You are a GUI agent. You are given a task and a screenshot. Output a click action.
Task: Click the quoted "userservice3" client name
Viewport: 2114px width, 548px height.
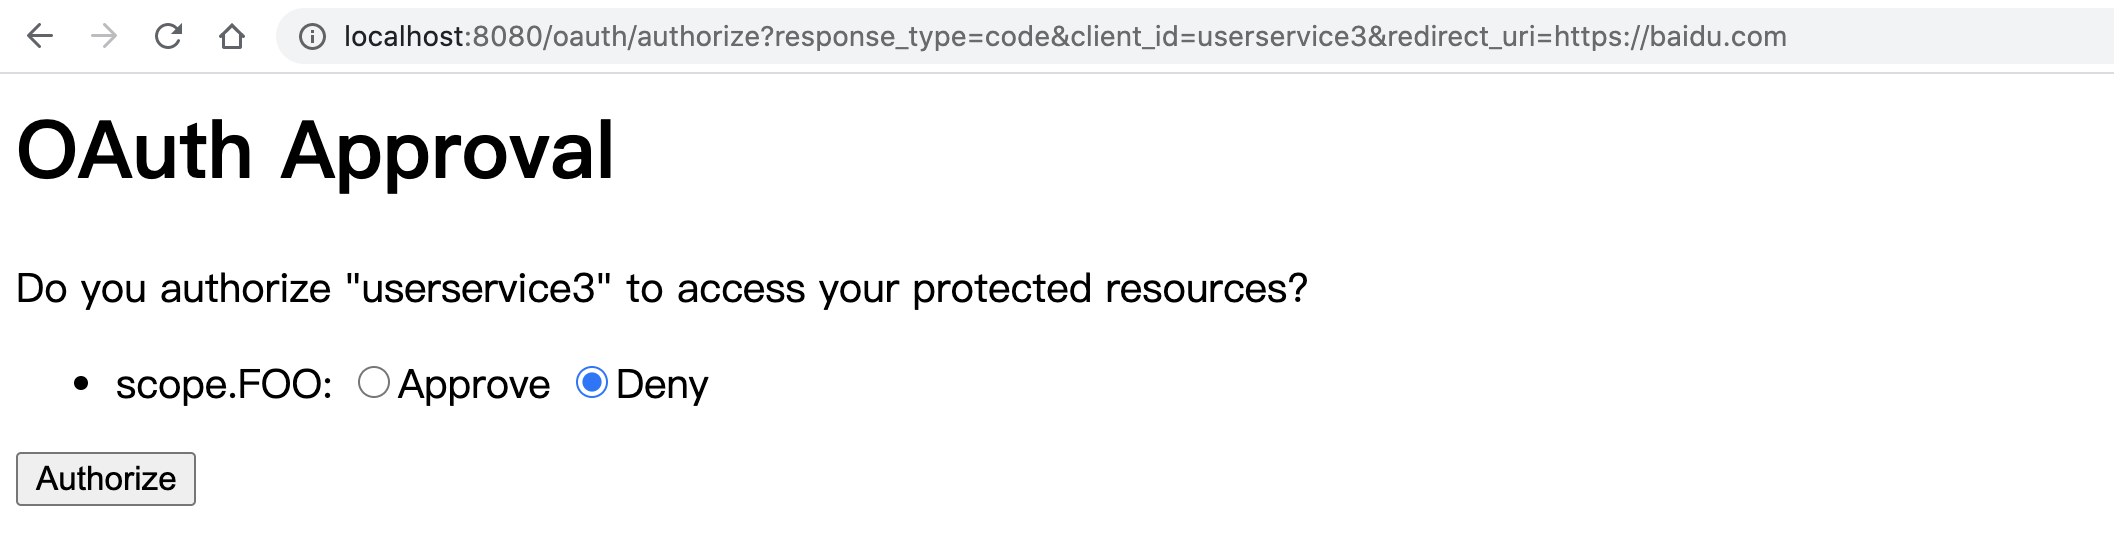click(x=478, y=289)
